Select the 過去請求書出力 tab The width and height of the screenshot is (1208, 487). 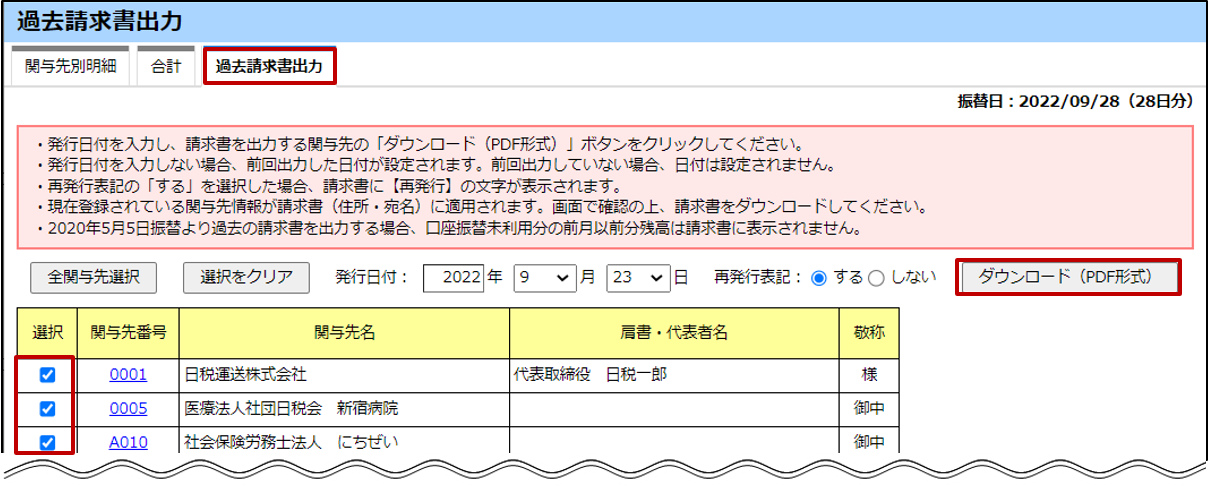point(269,68)
